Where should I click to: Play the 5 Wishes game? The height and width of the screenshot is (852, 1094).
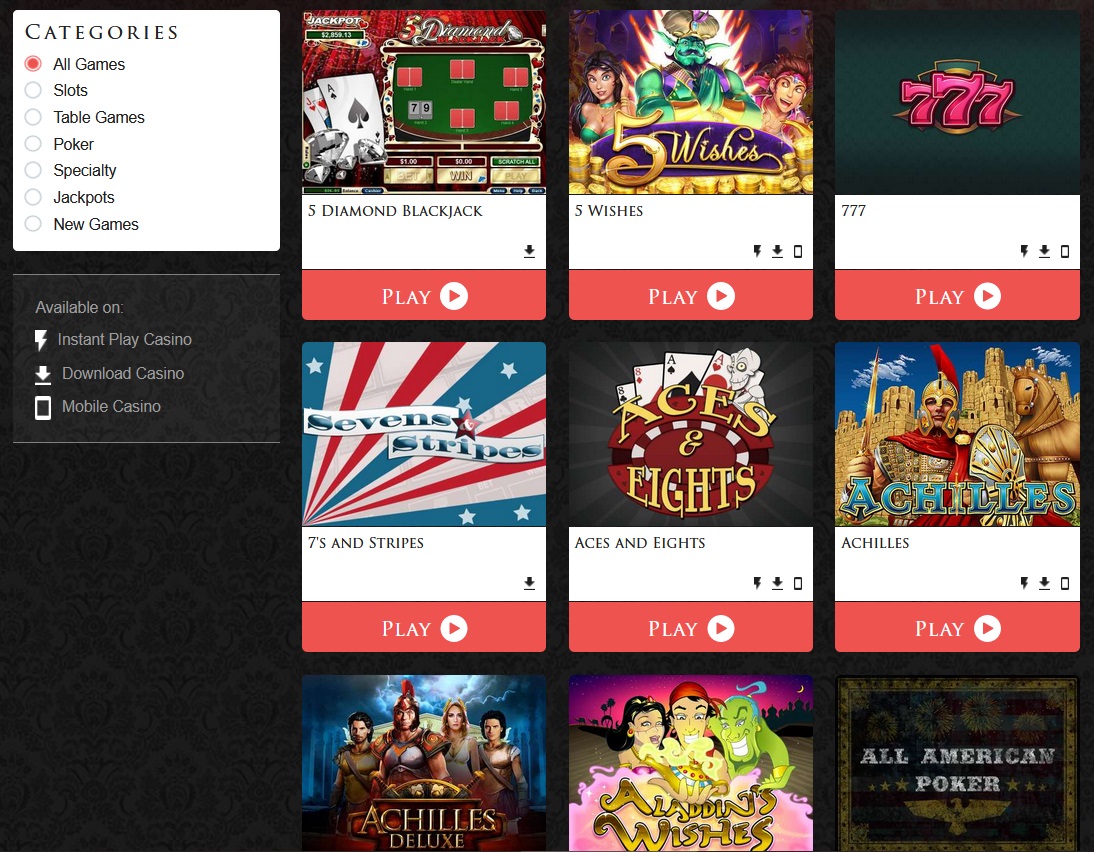[x=691, y=296]
